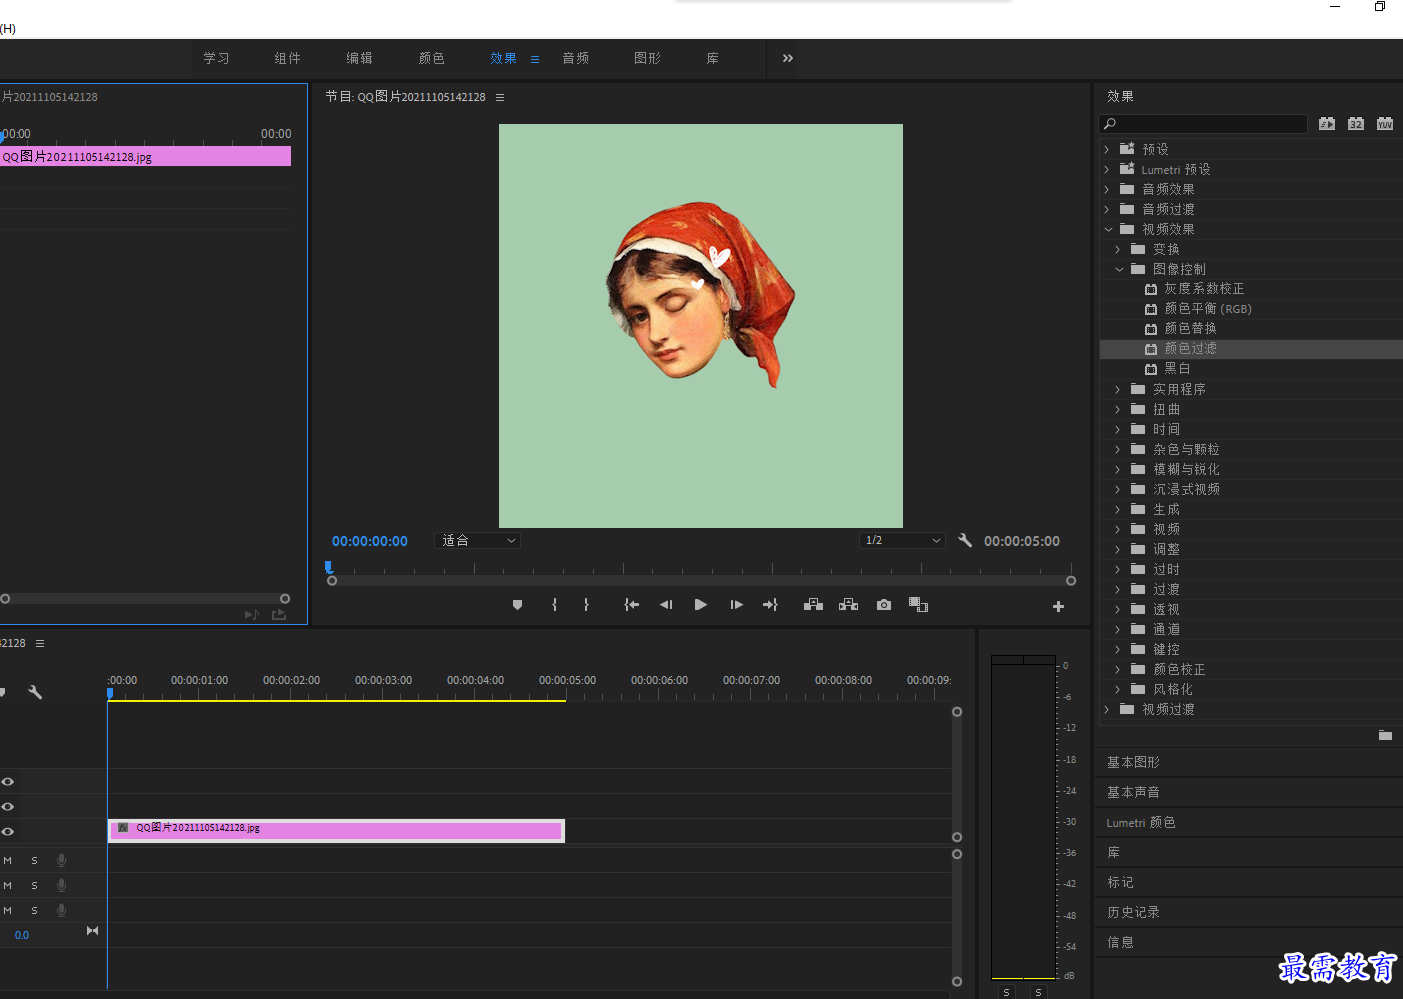Switch to 学习 workspace
Image resolution: width=1403 pixels, height=999 pixels.
[217, 58]
